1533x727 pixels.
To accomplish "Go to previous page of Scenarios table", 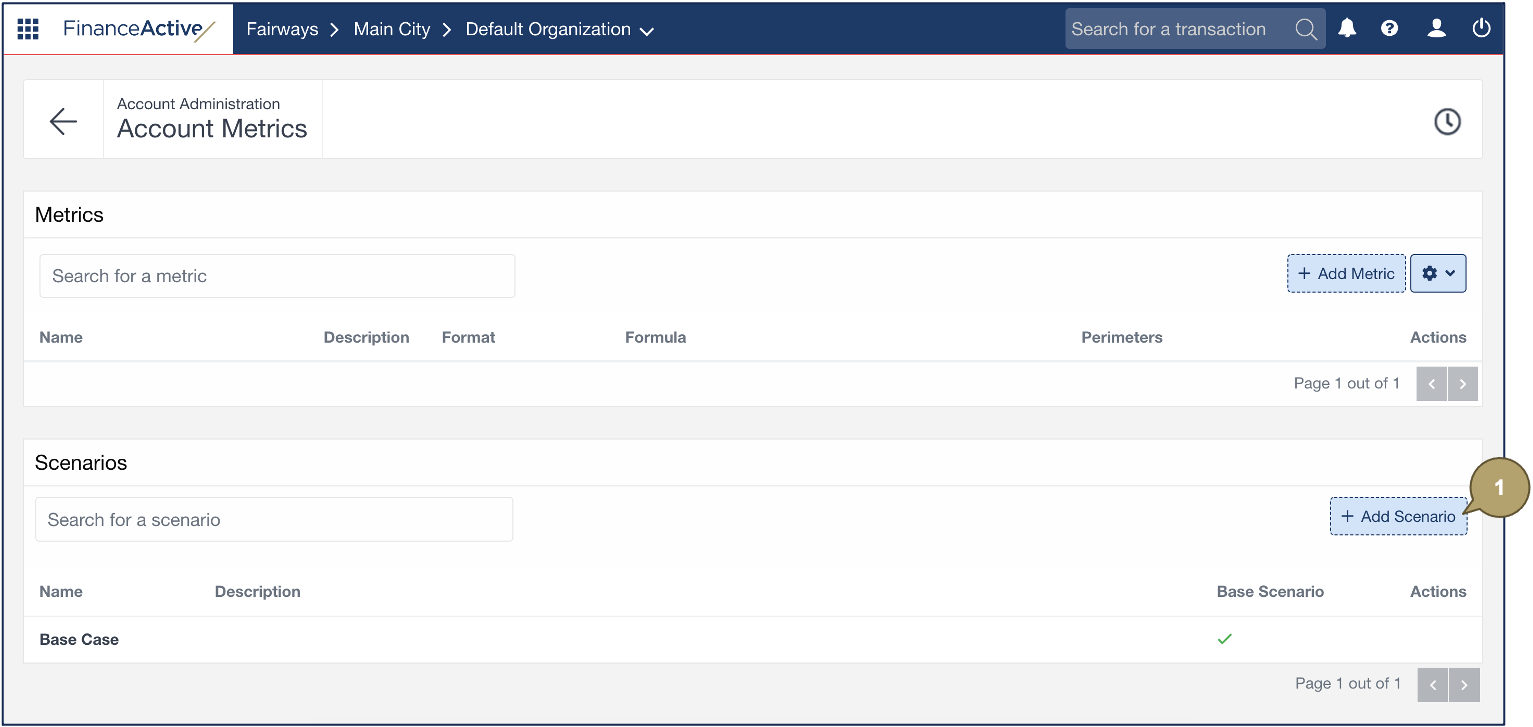I will [x=1433, y=685].
